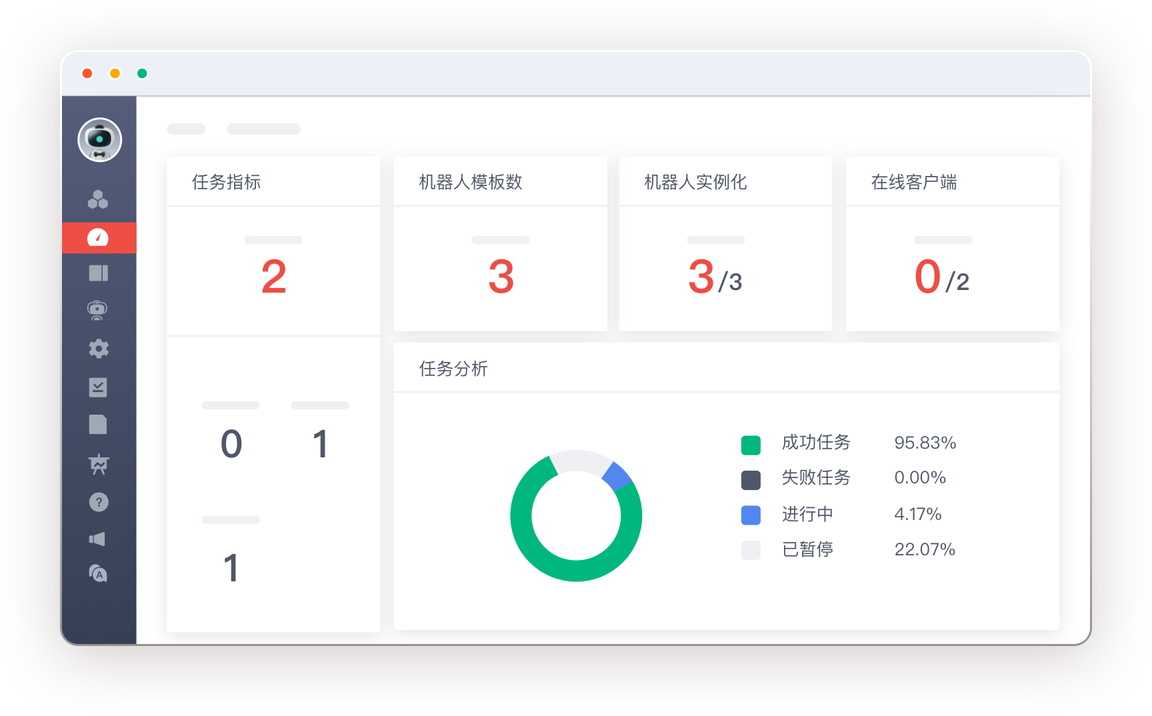Click the 失败任务 legend label
Viewport: 1152px width, 716px height.
pyautogui.click(x=816, y=477)
